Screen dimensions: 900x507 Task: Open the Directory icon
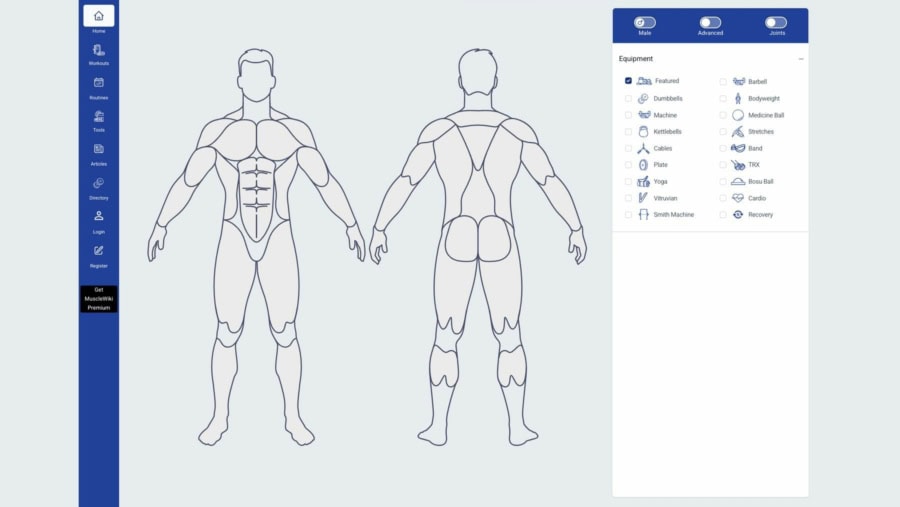coord(98,183)
